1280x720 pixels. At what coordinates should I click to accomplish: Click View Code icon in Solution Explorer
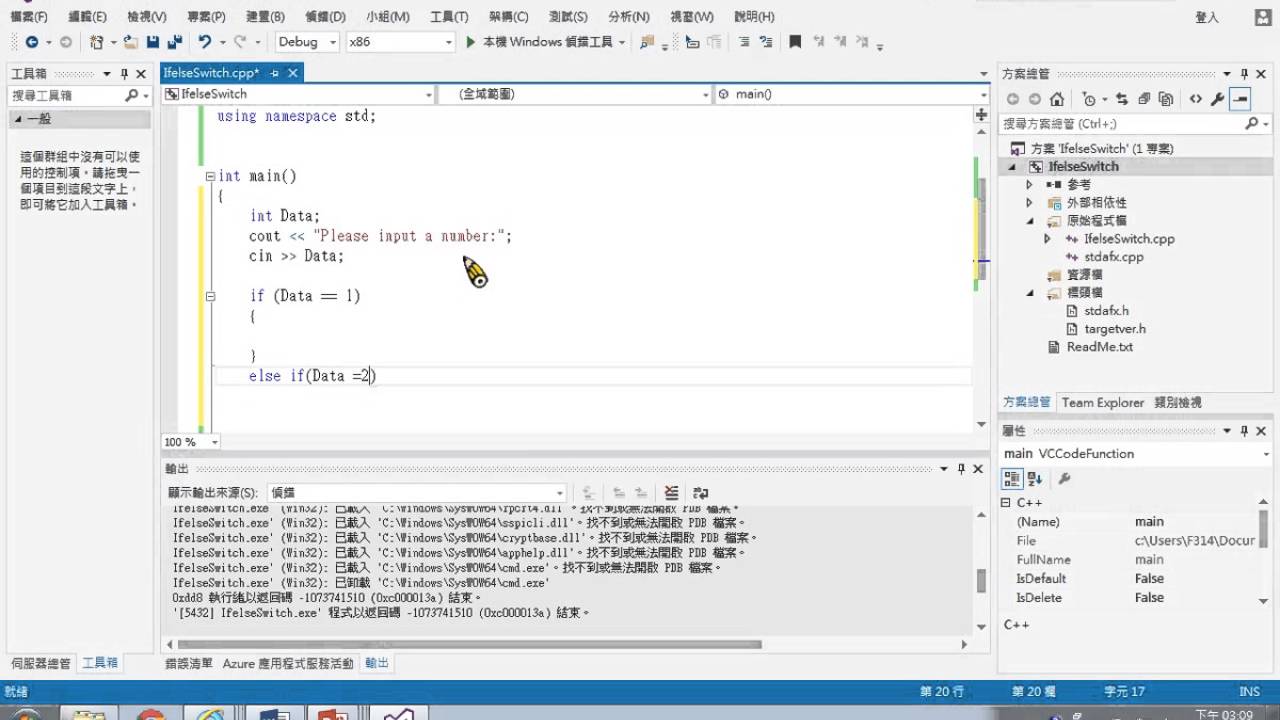click(1195, 99)
